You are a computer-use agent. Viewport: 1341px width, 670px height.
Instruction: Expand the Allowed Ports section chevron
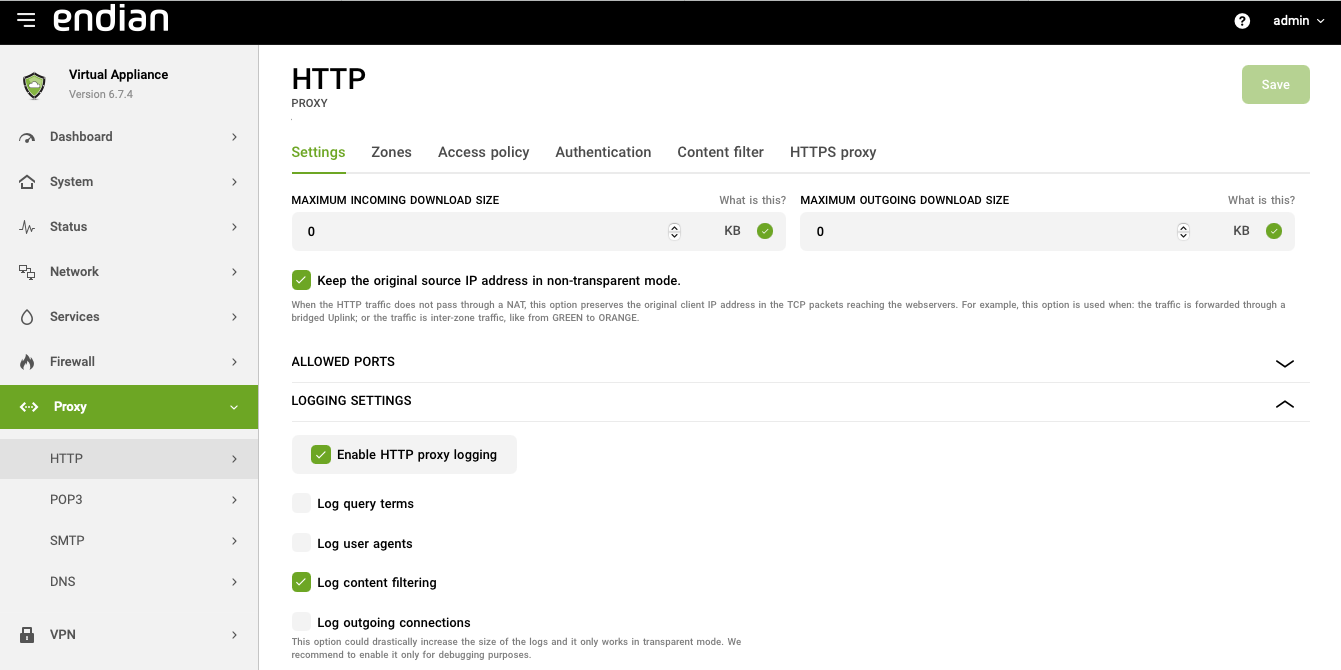[1285, 363]
